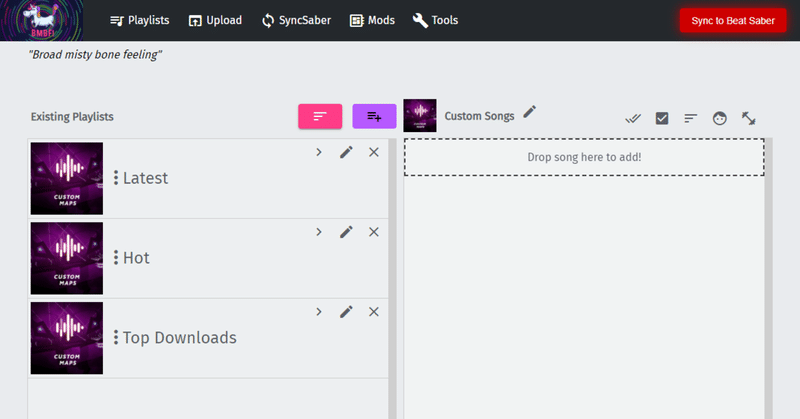Click the playlists list scrollbar
800x419 pixels.
[x=392, y=279]
